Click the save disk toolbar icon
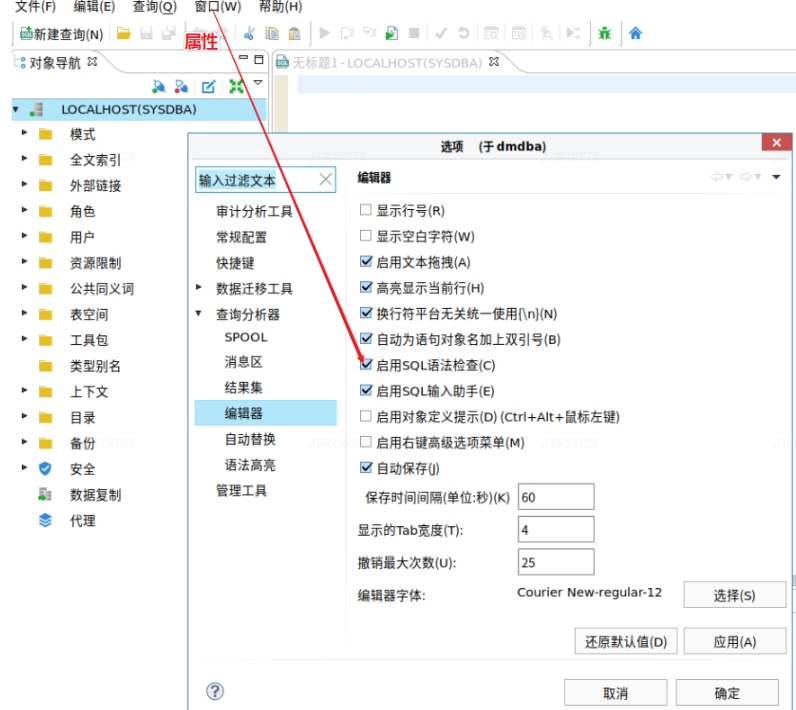The width and height of the screenshot is (796, 710). (146, 33)
